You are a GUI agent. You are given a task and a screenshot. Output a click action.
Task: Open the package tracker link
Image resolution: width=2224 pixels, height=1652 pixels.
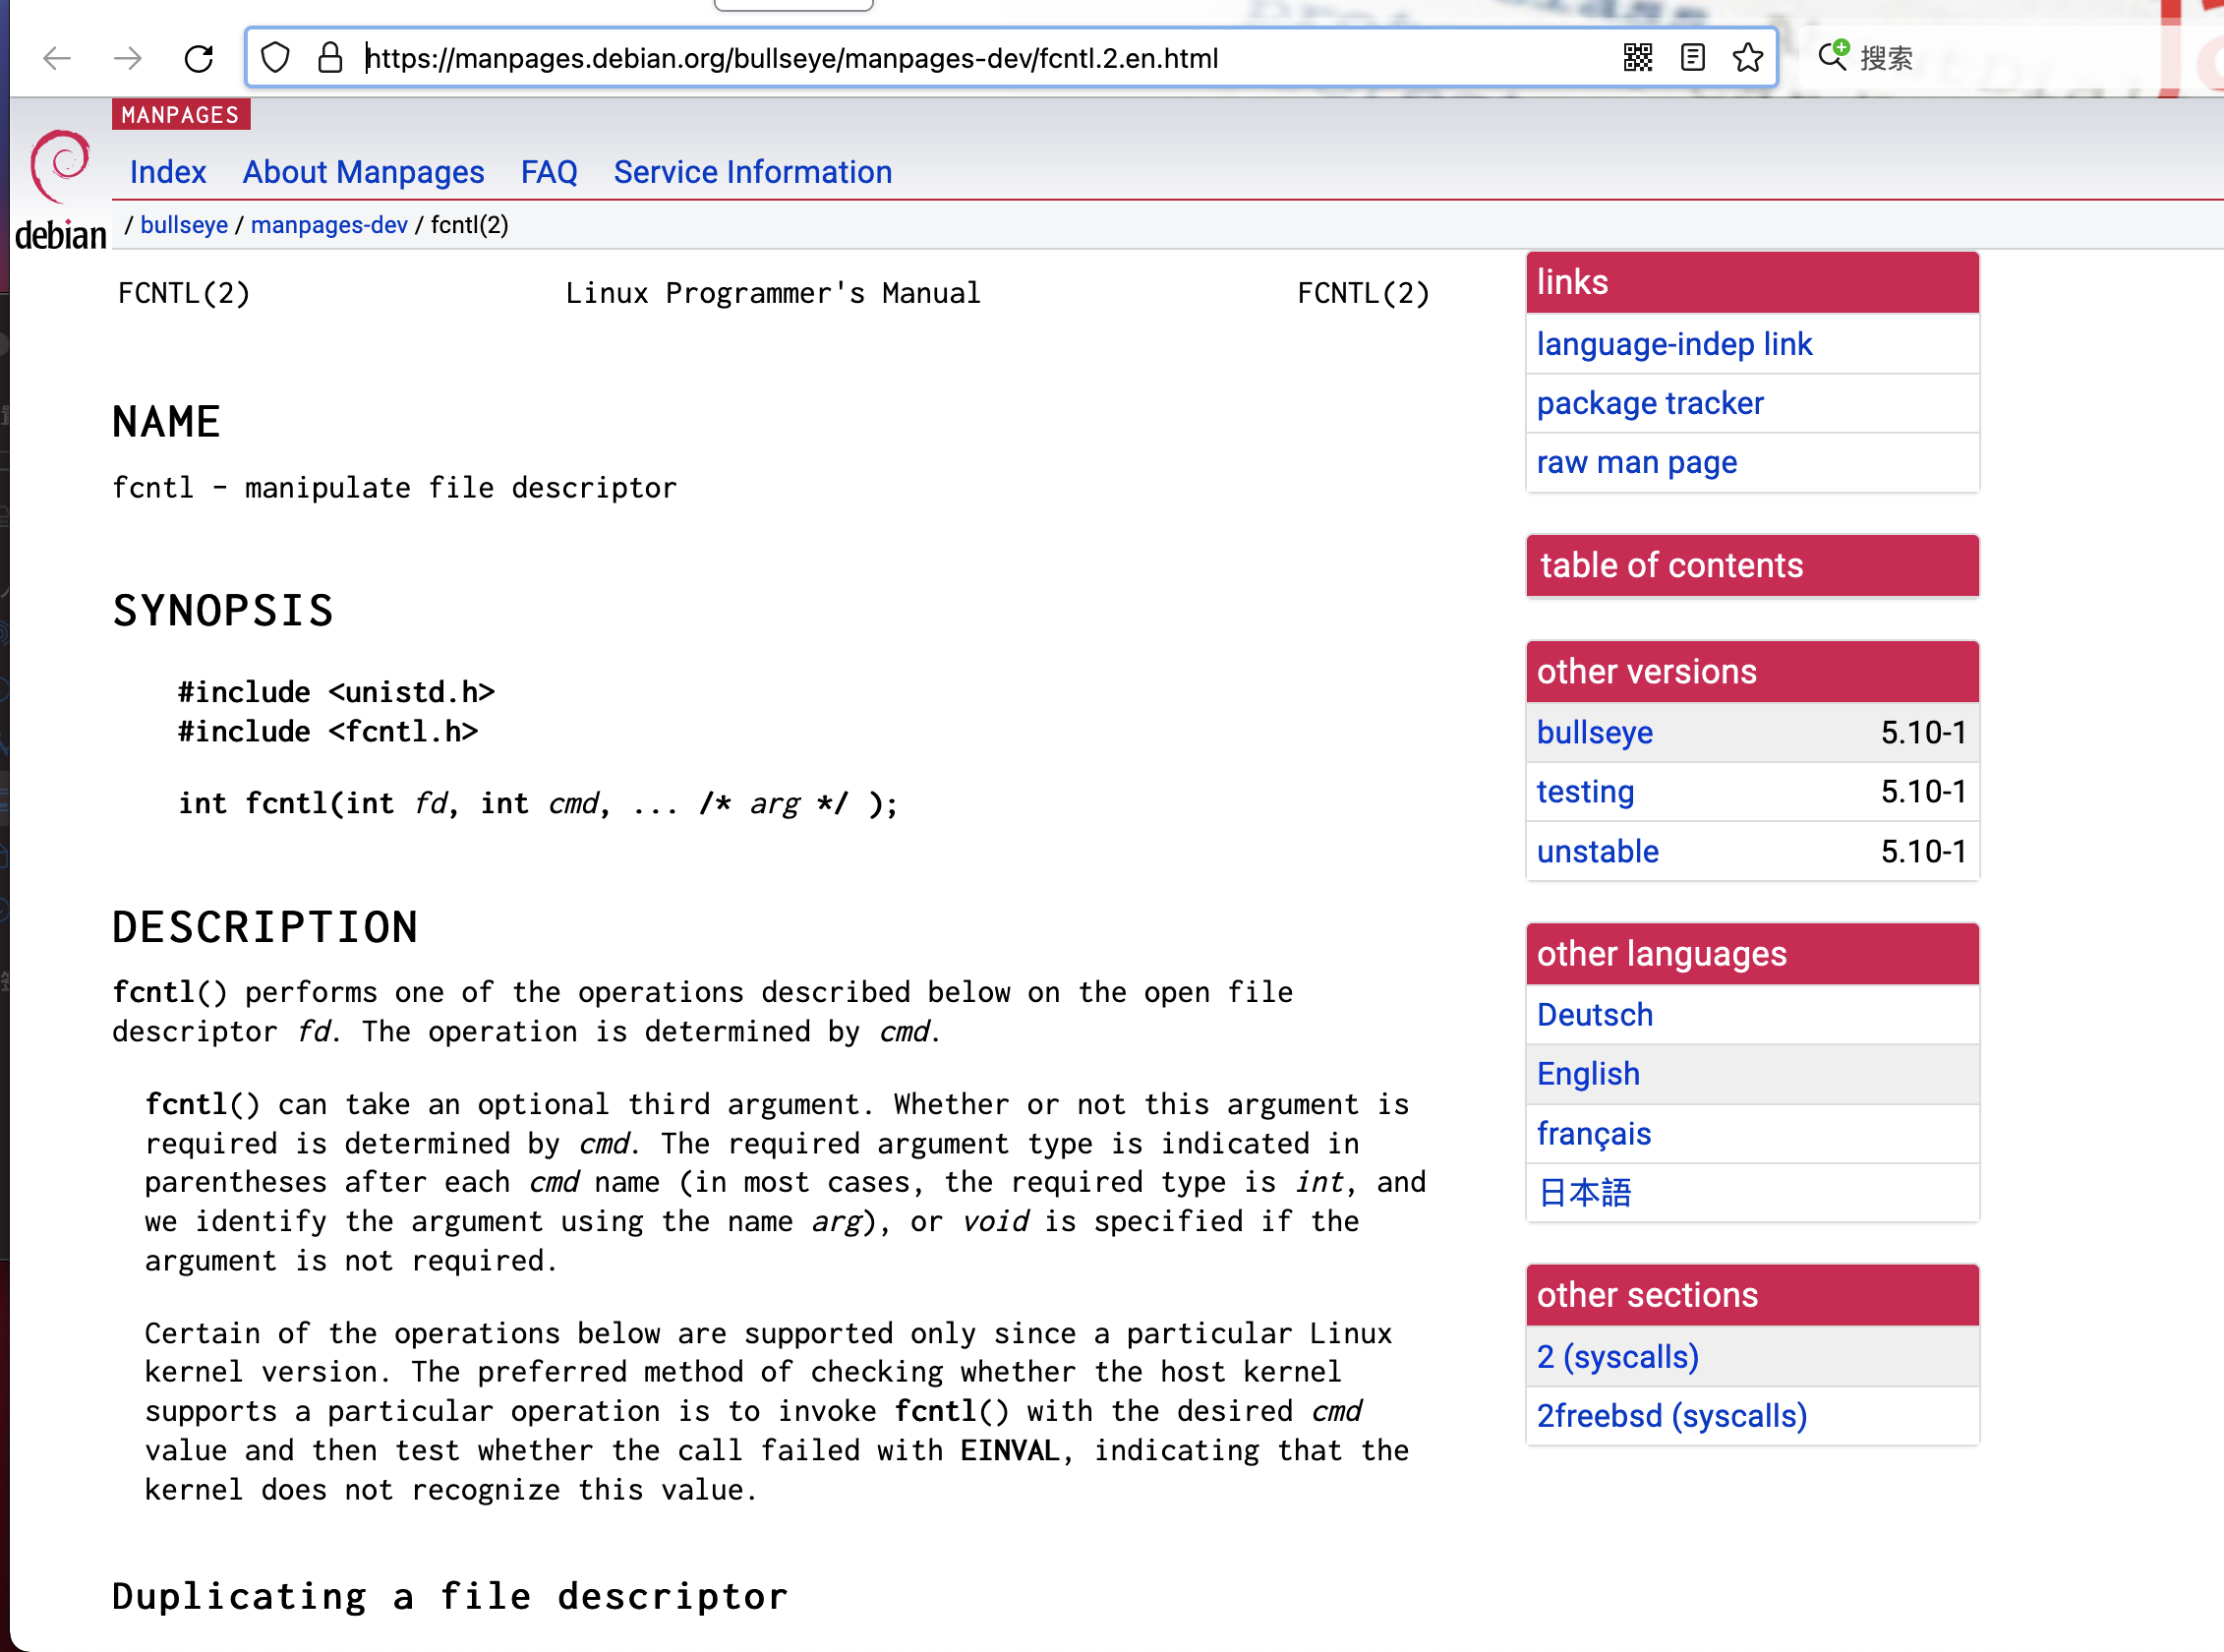(1650, 403)
